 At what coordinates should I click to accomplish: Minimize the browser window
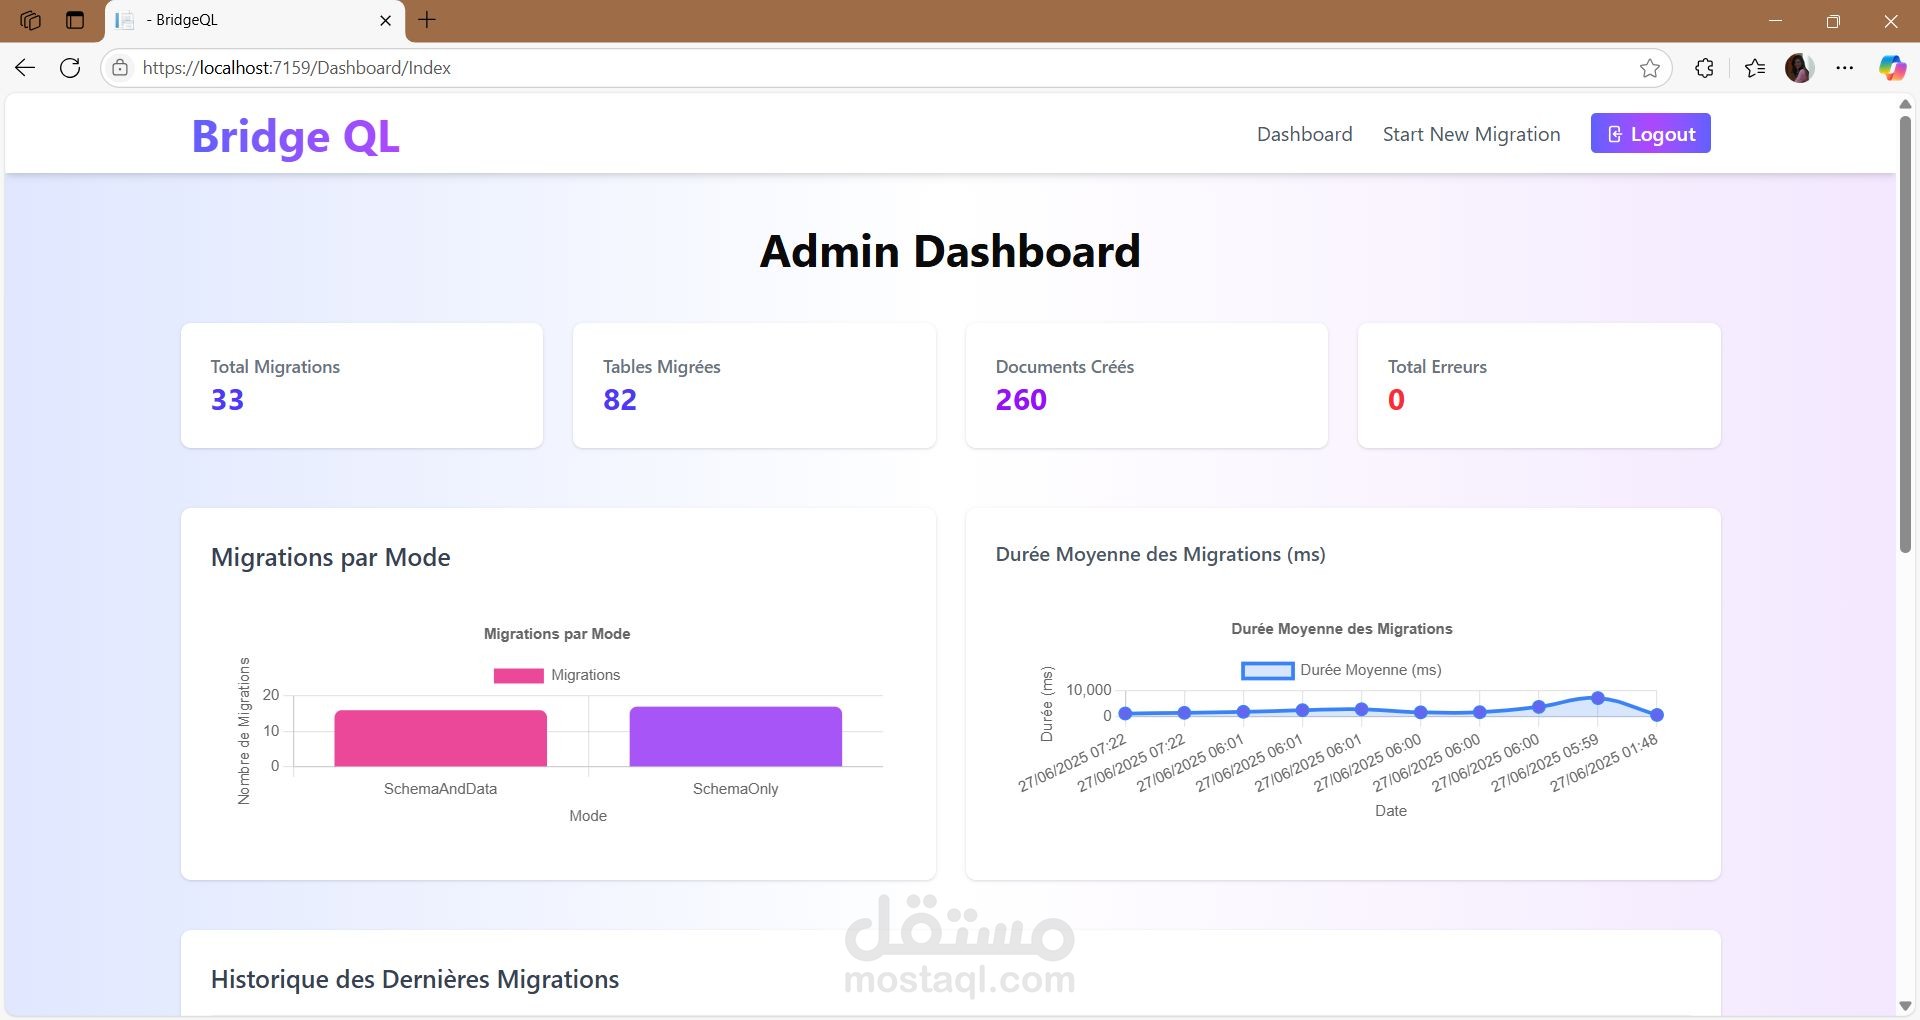(1776, 20)
